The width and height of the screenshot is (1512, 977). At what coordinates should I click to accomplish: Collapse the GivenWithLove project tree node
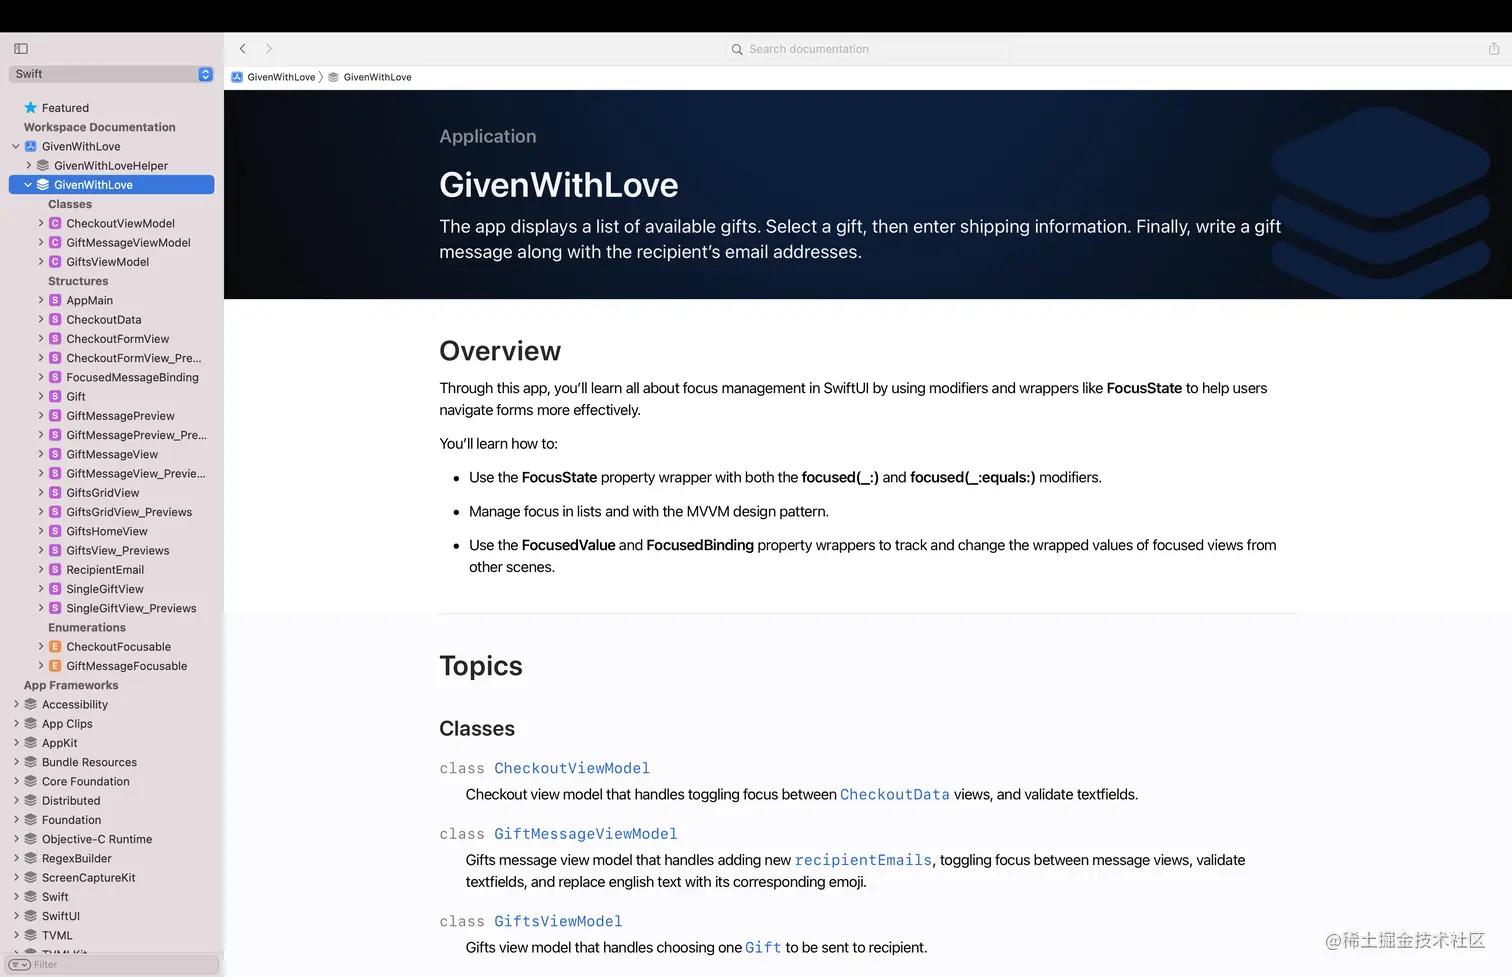pos(16,147)
